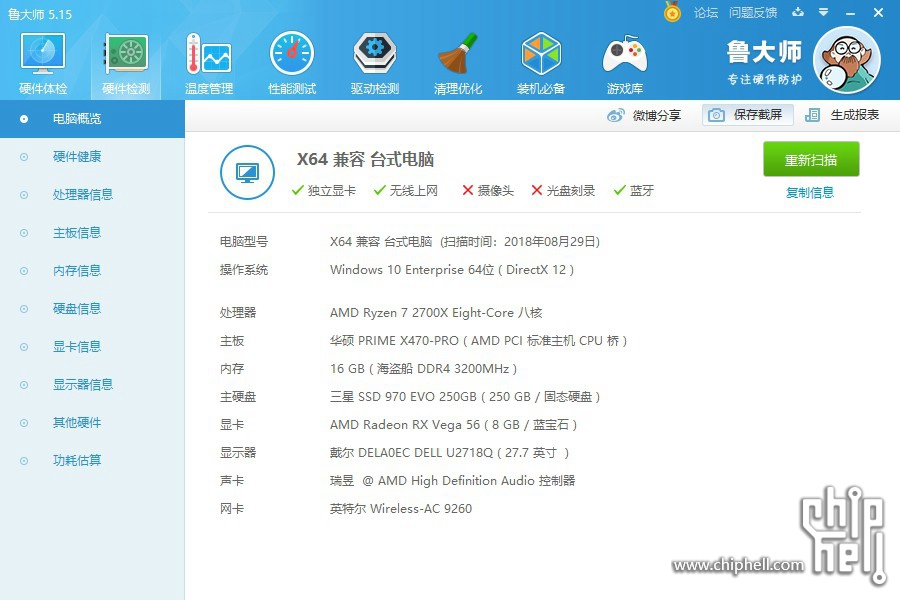Click 生成报表 generate report
900x600 pixels.
(842, 115)
